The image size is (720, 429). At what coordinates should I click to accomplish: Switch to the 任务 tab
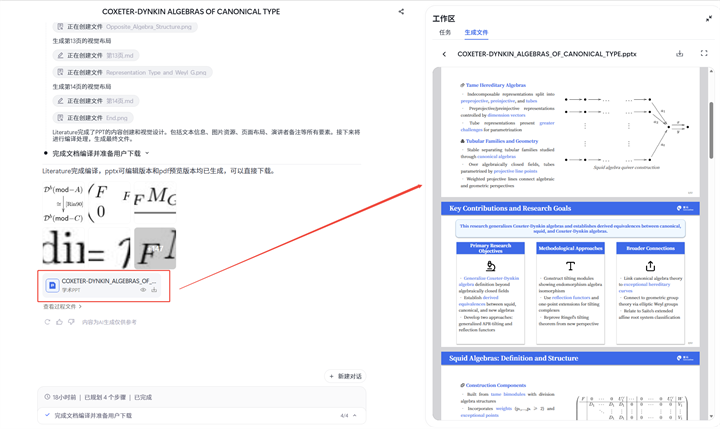[445, 33]
